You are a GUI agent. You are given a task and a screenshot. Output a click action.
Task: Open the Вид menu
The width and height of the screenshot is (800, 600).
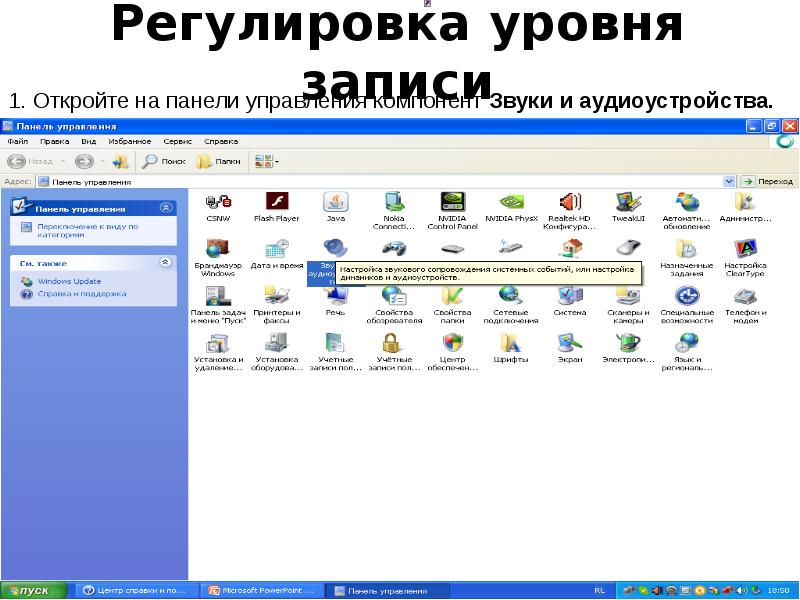tap(89, 141)
